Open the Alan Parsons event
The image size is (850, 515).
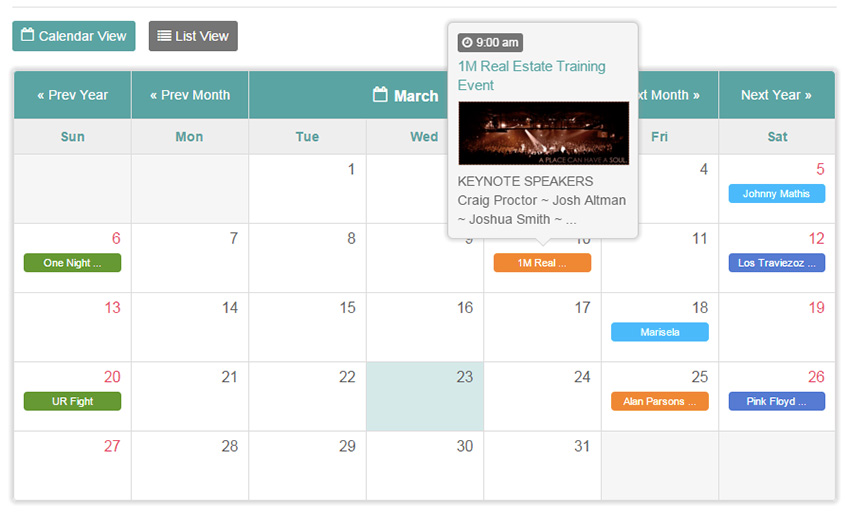click(659, 401)
